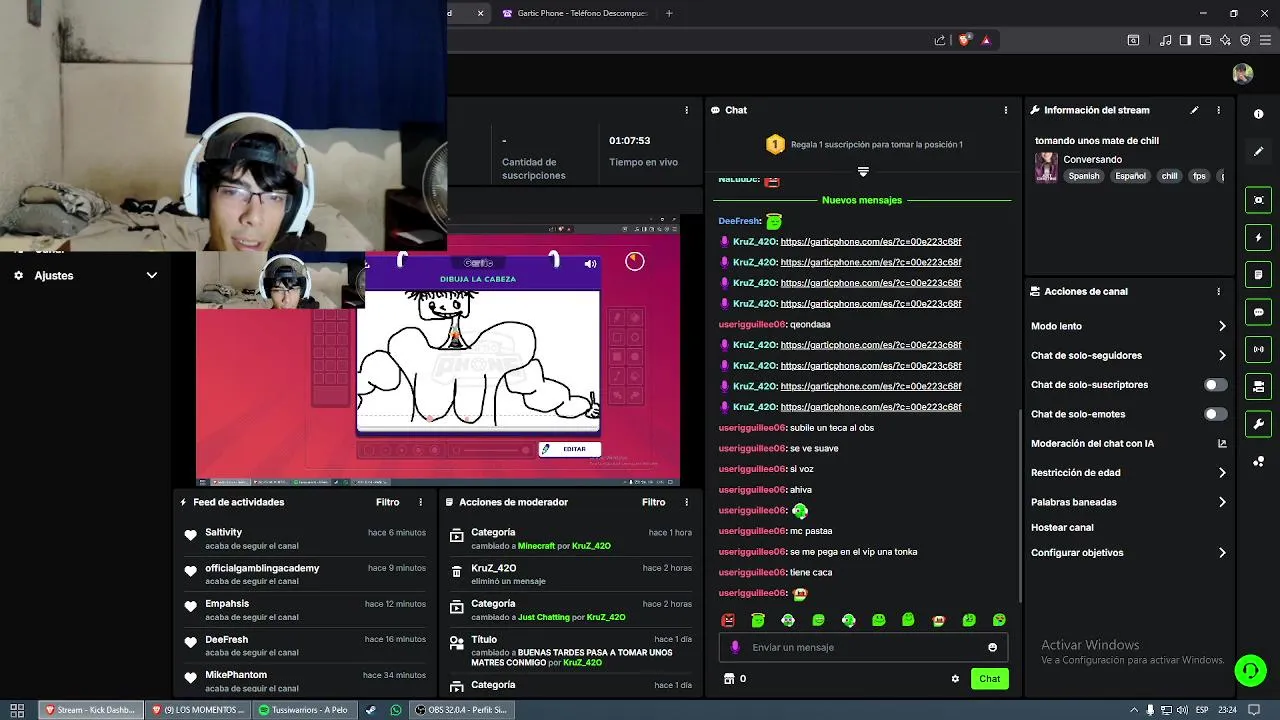Click the chat bubble sidebar icon
1280x720 pixels.
(1259, 312)
